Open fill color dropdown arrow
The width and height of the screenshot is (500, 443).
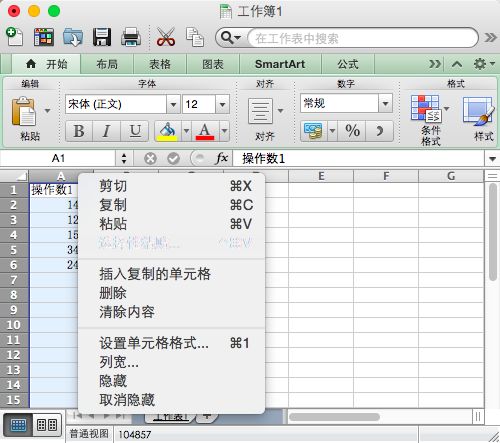pyautogui.click(x=186, y=131)
